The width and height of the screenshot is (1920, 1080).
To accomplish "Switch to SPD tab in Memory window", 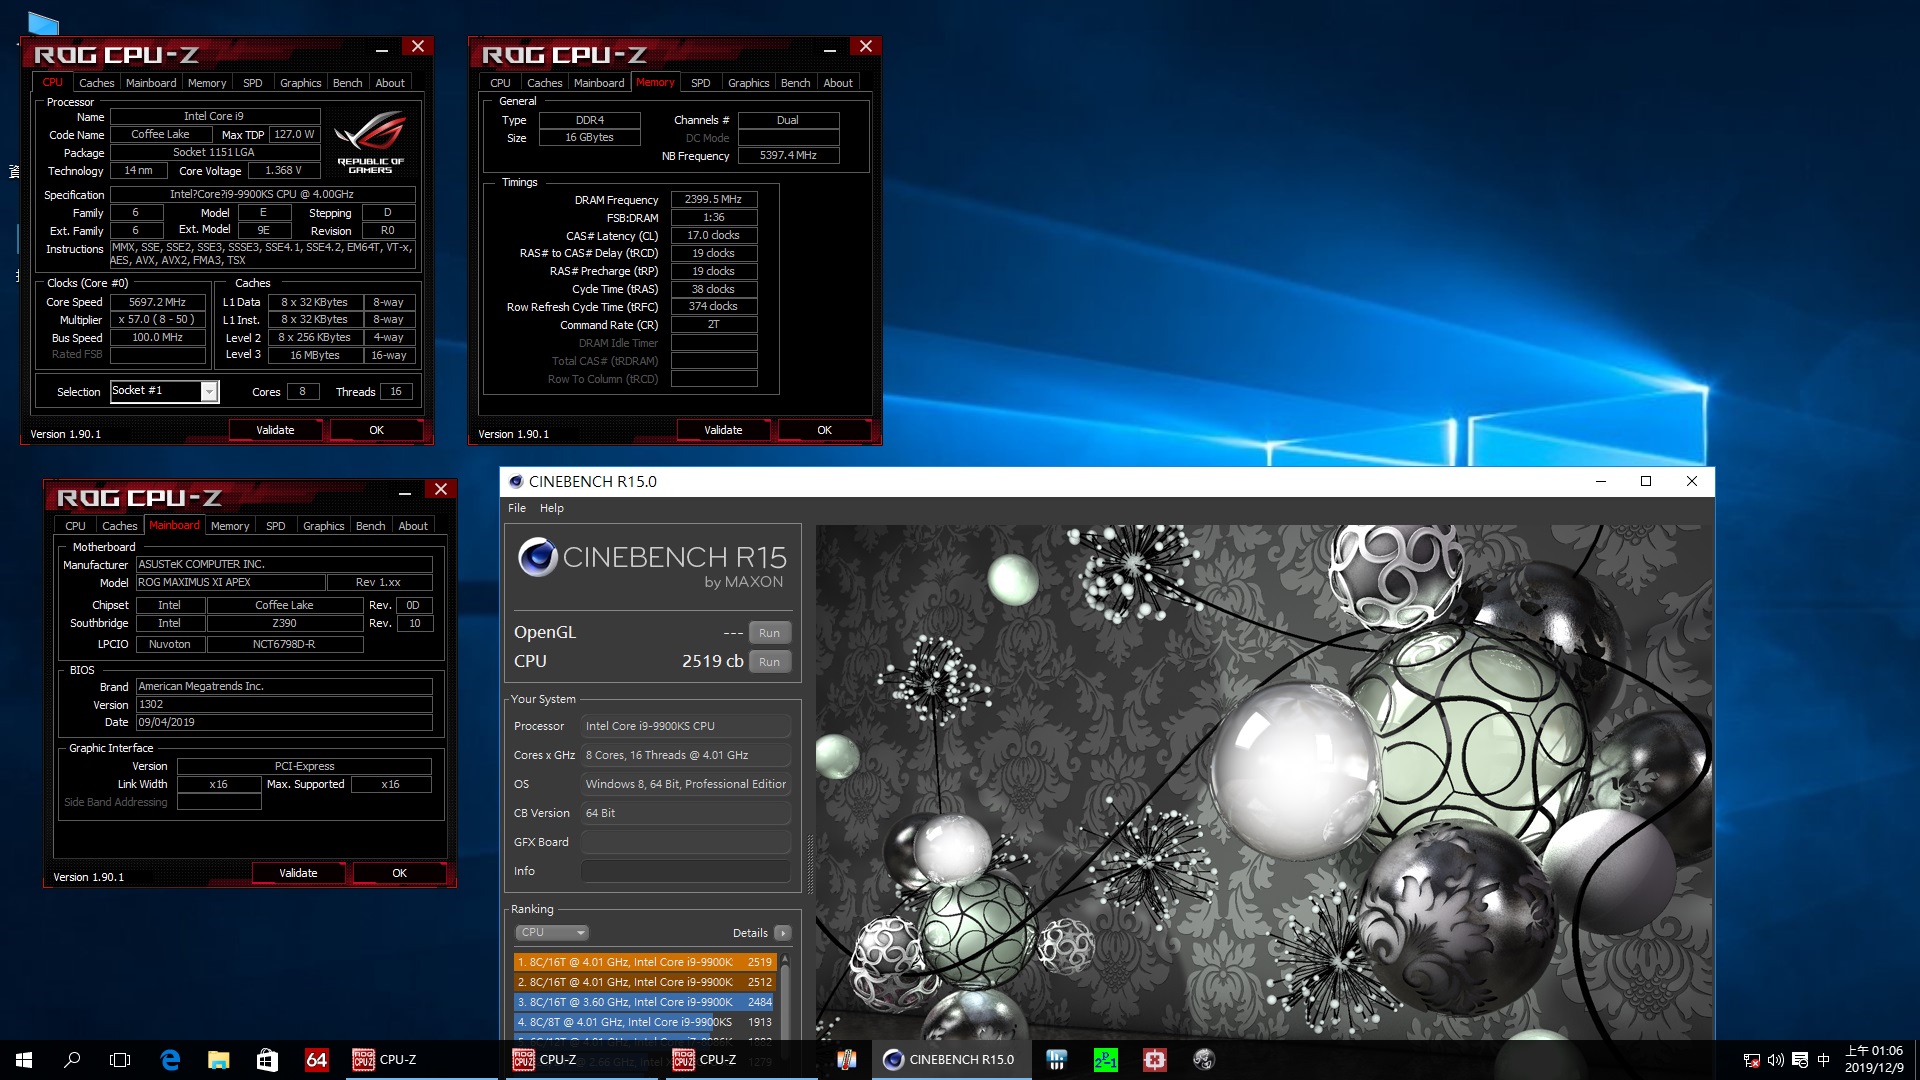I will tap(701, 83).
